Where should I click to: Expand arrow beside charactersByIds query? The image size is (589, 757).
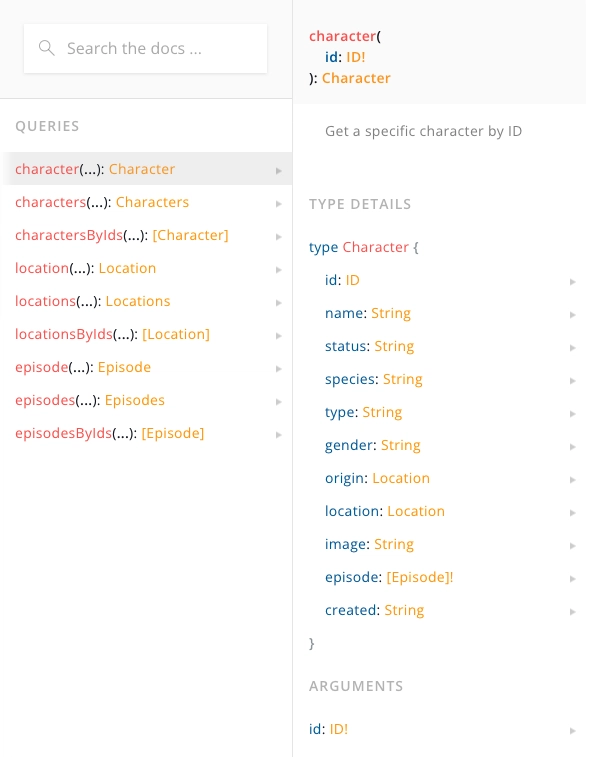click(x=279, y=237)
